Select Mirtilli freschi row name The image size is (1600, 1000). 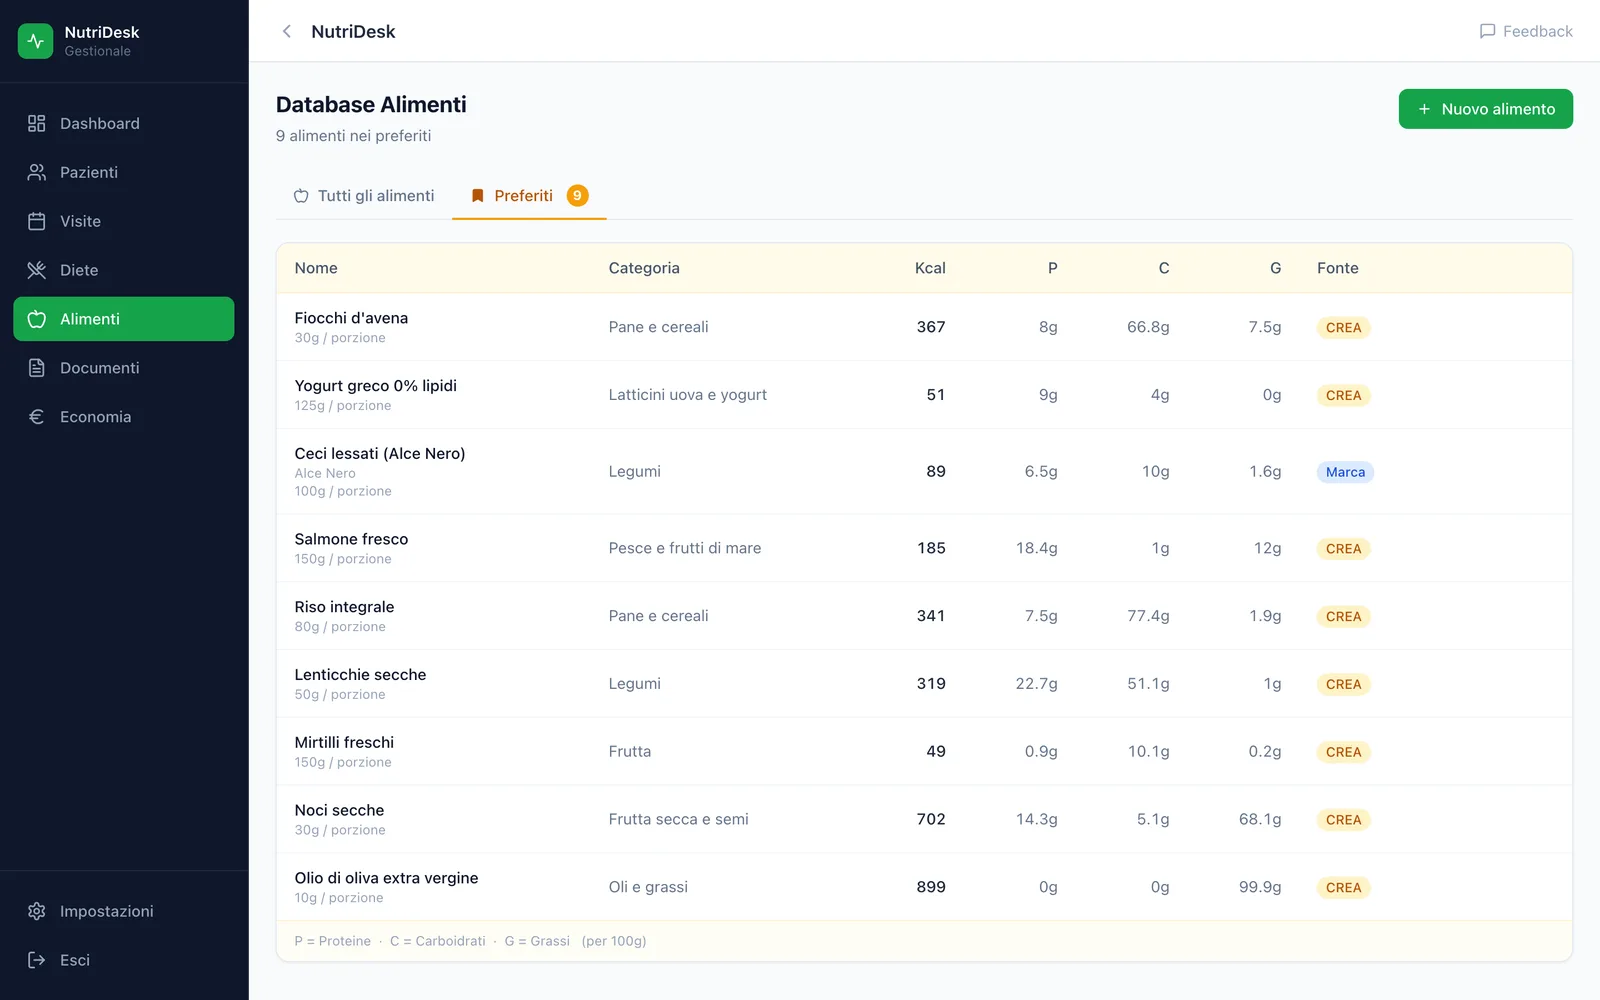point(344,742)
